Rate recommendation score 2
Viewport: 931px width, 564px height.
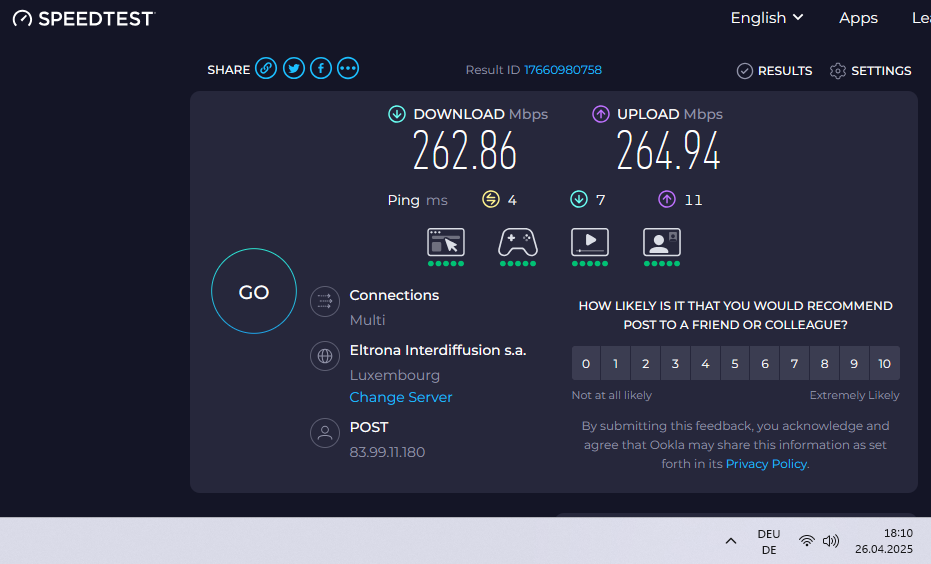pyautogui.click(x=645, y=363)
